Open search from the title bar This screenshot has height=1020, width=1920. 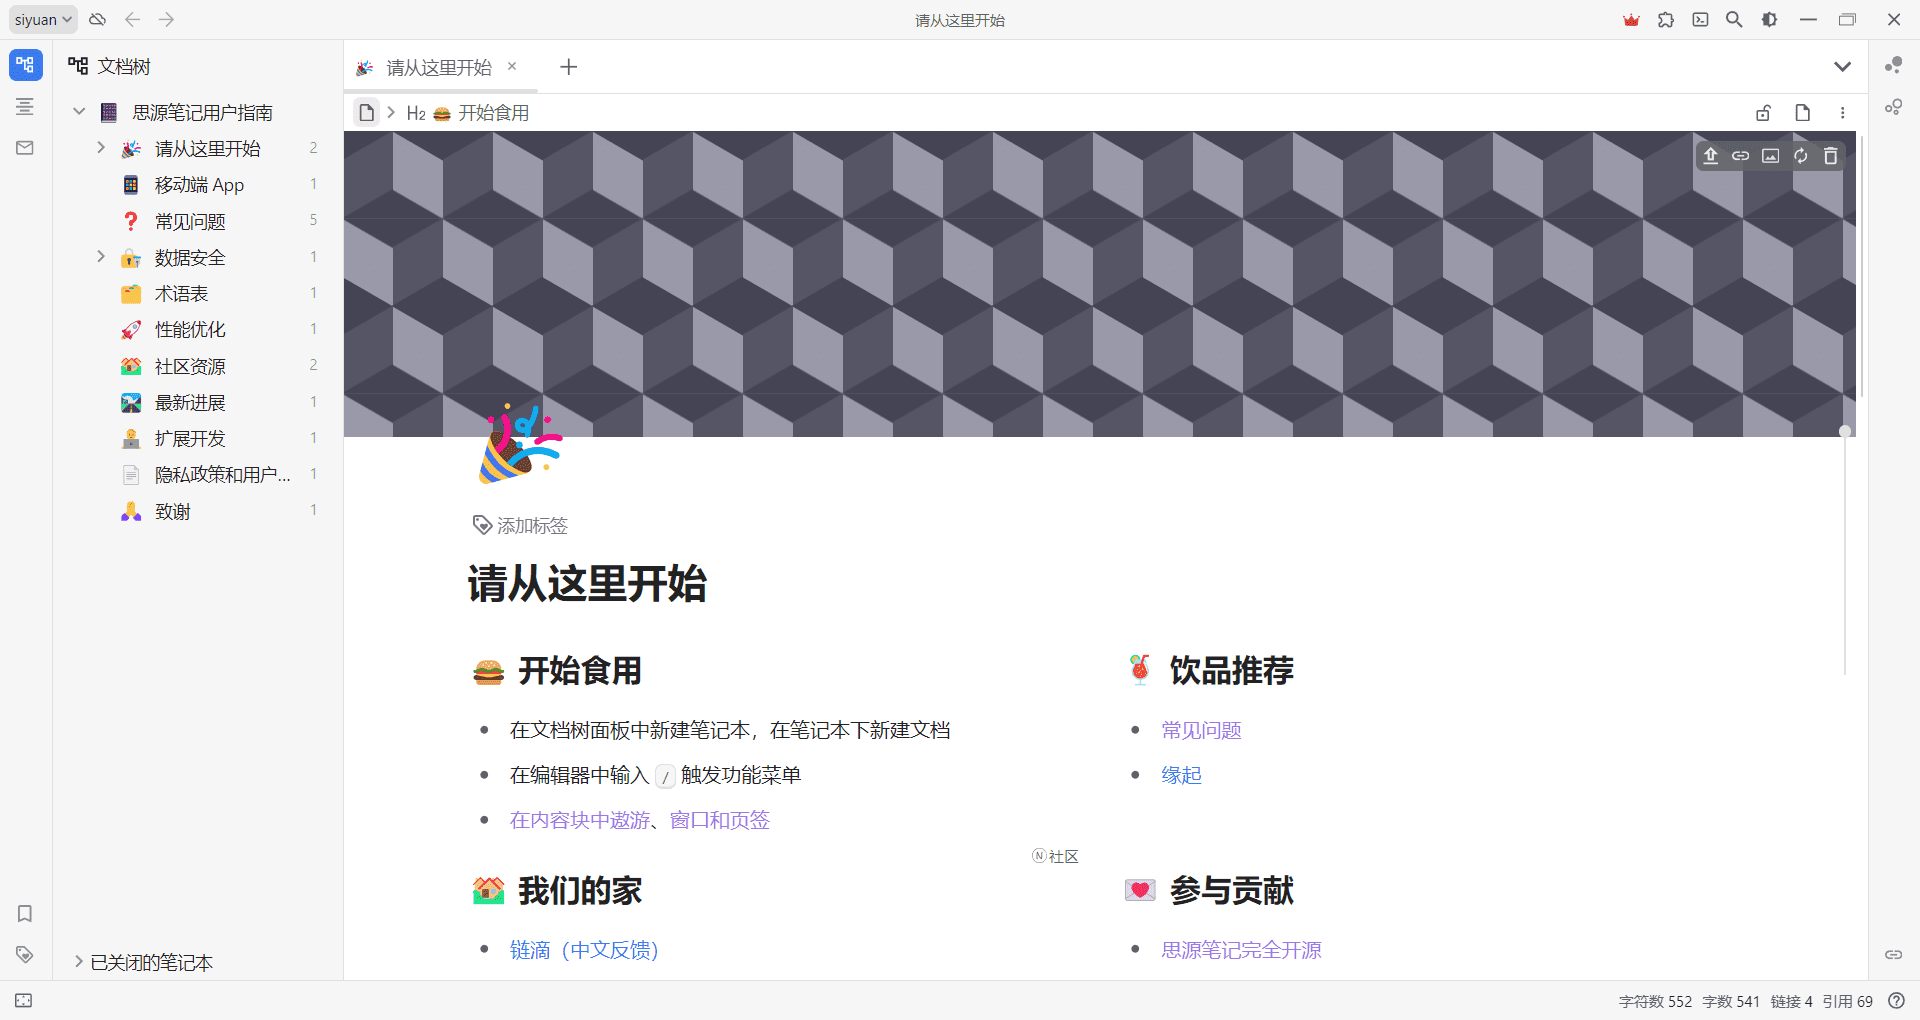[1734, 19]
